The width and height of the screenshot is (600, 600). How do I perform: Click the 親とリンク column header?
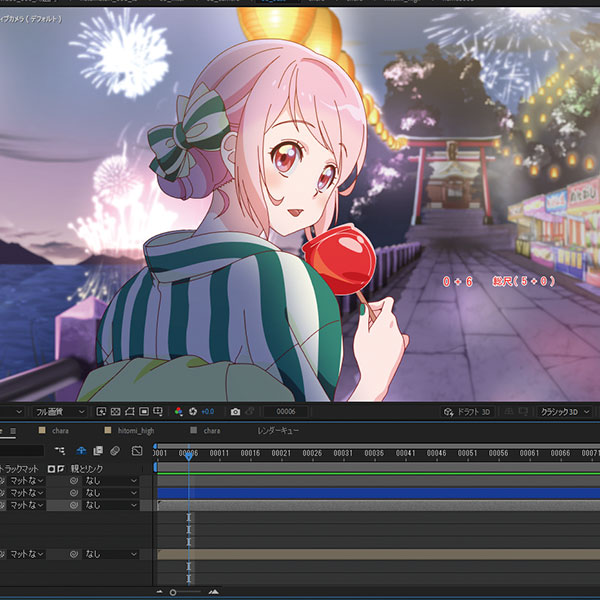coord(87,469)
